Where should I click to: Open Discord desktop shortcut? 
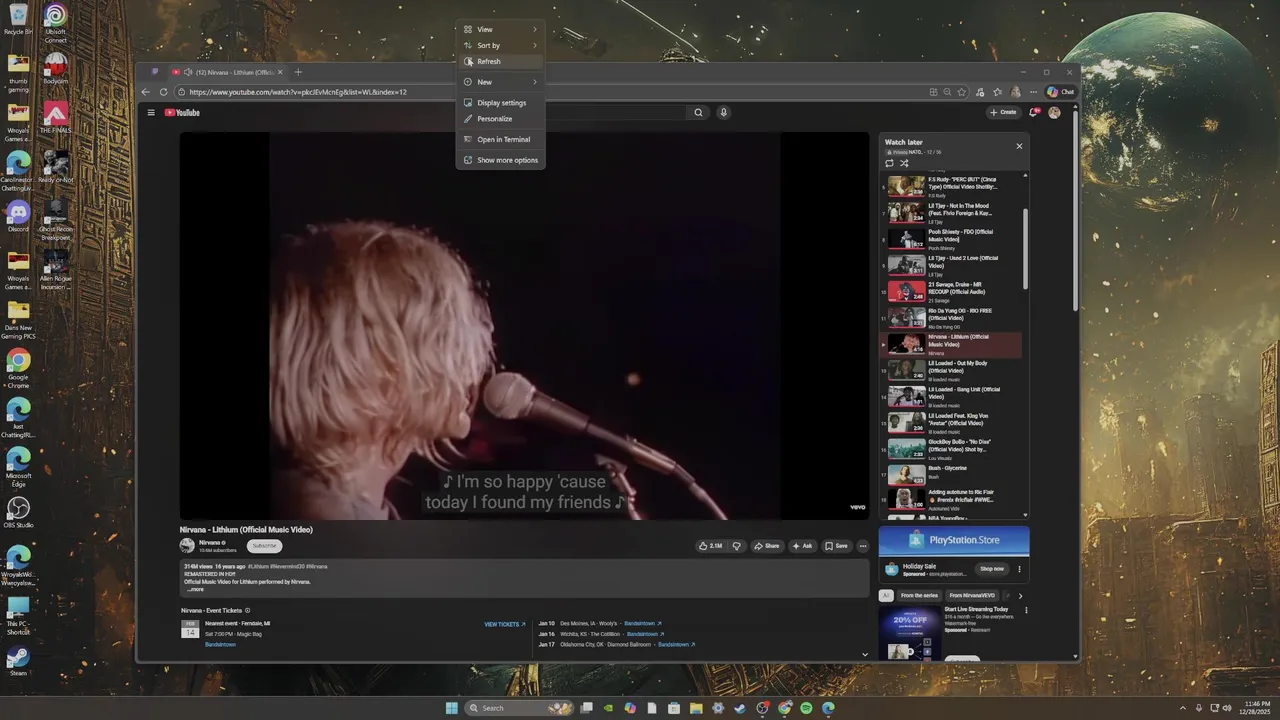click(18, 216)
